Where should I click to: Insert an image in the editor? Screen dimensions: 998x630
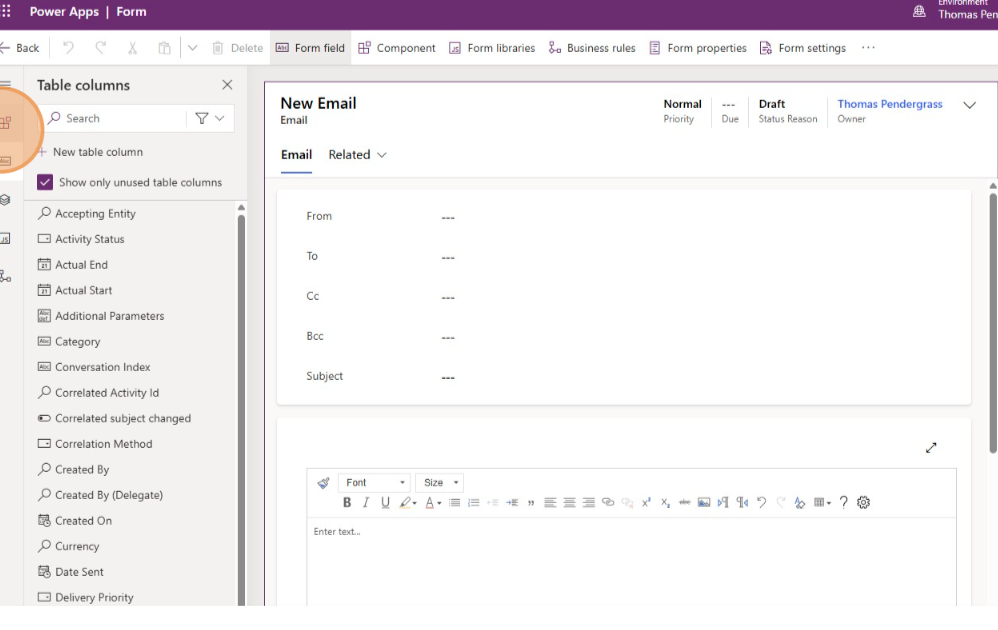tap(704, 502)
